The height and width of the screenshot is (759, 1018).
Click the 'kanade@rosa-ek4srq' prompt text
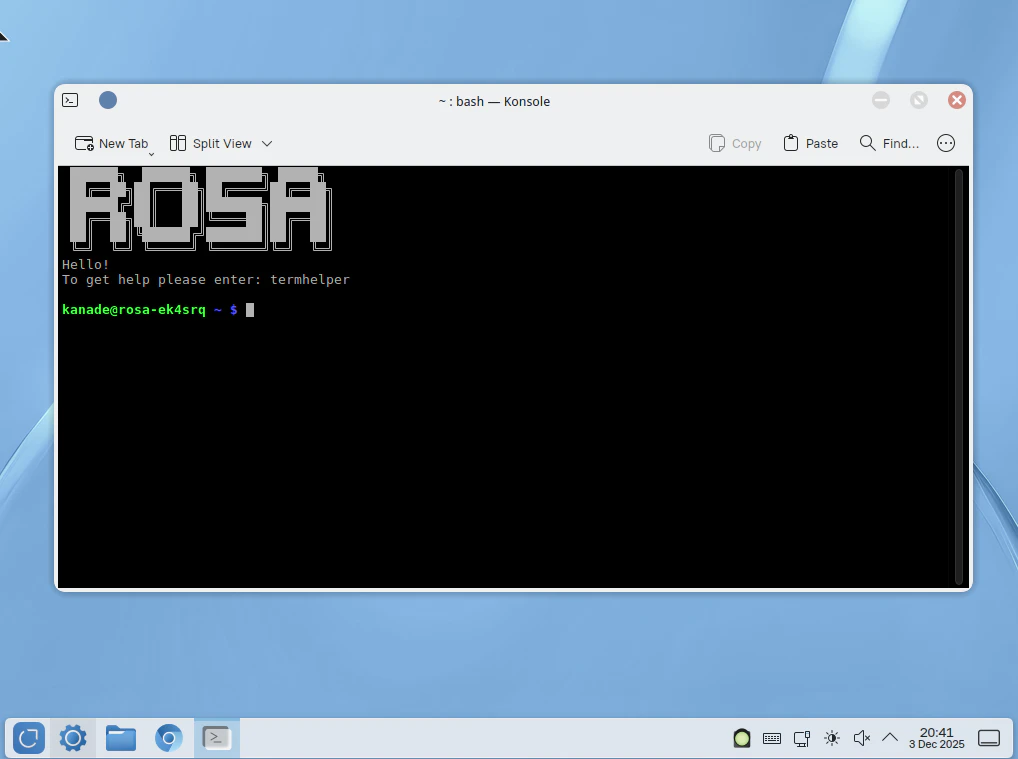134,310
